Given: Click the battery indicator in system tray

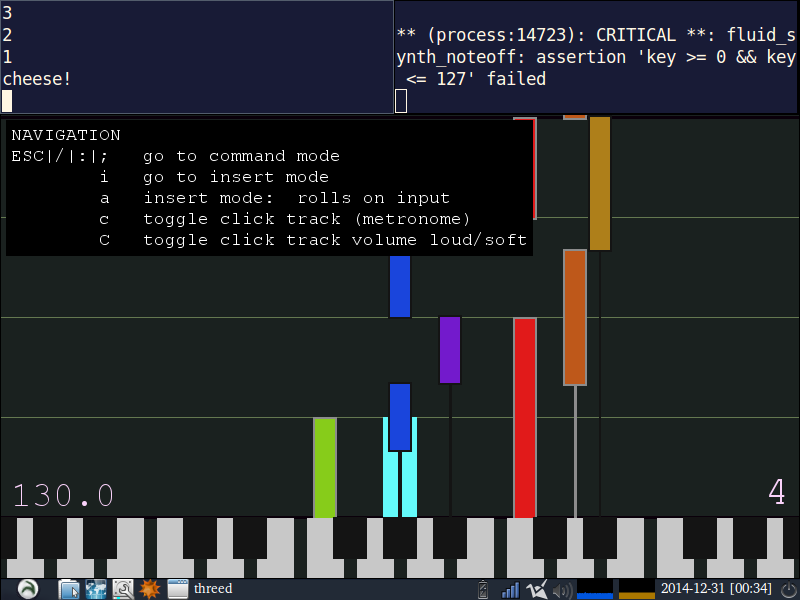Looking at the screenshot, I should 484,589.
